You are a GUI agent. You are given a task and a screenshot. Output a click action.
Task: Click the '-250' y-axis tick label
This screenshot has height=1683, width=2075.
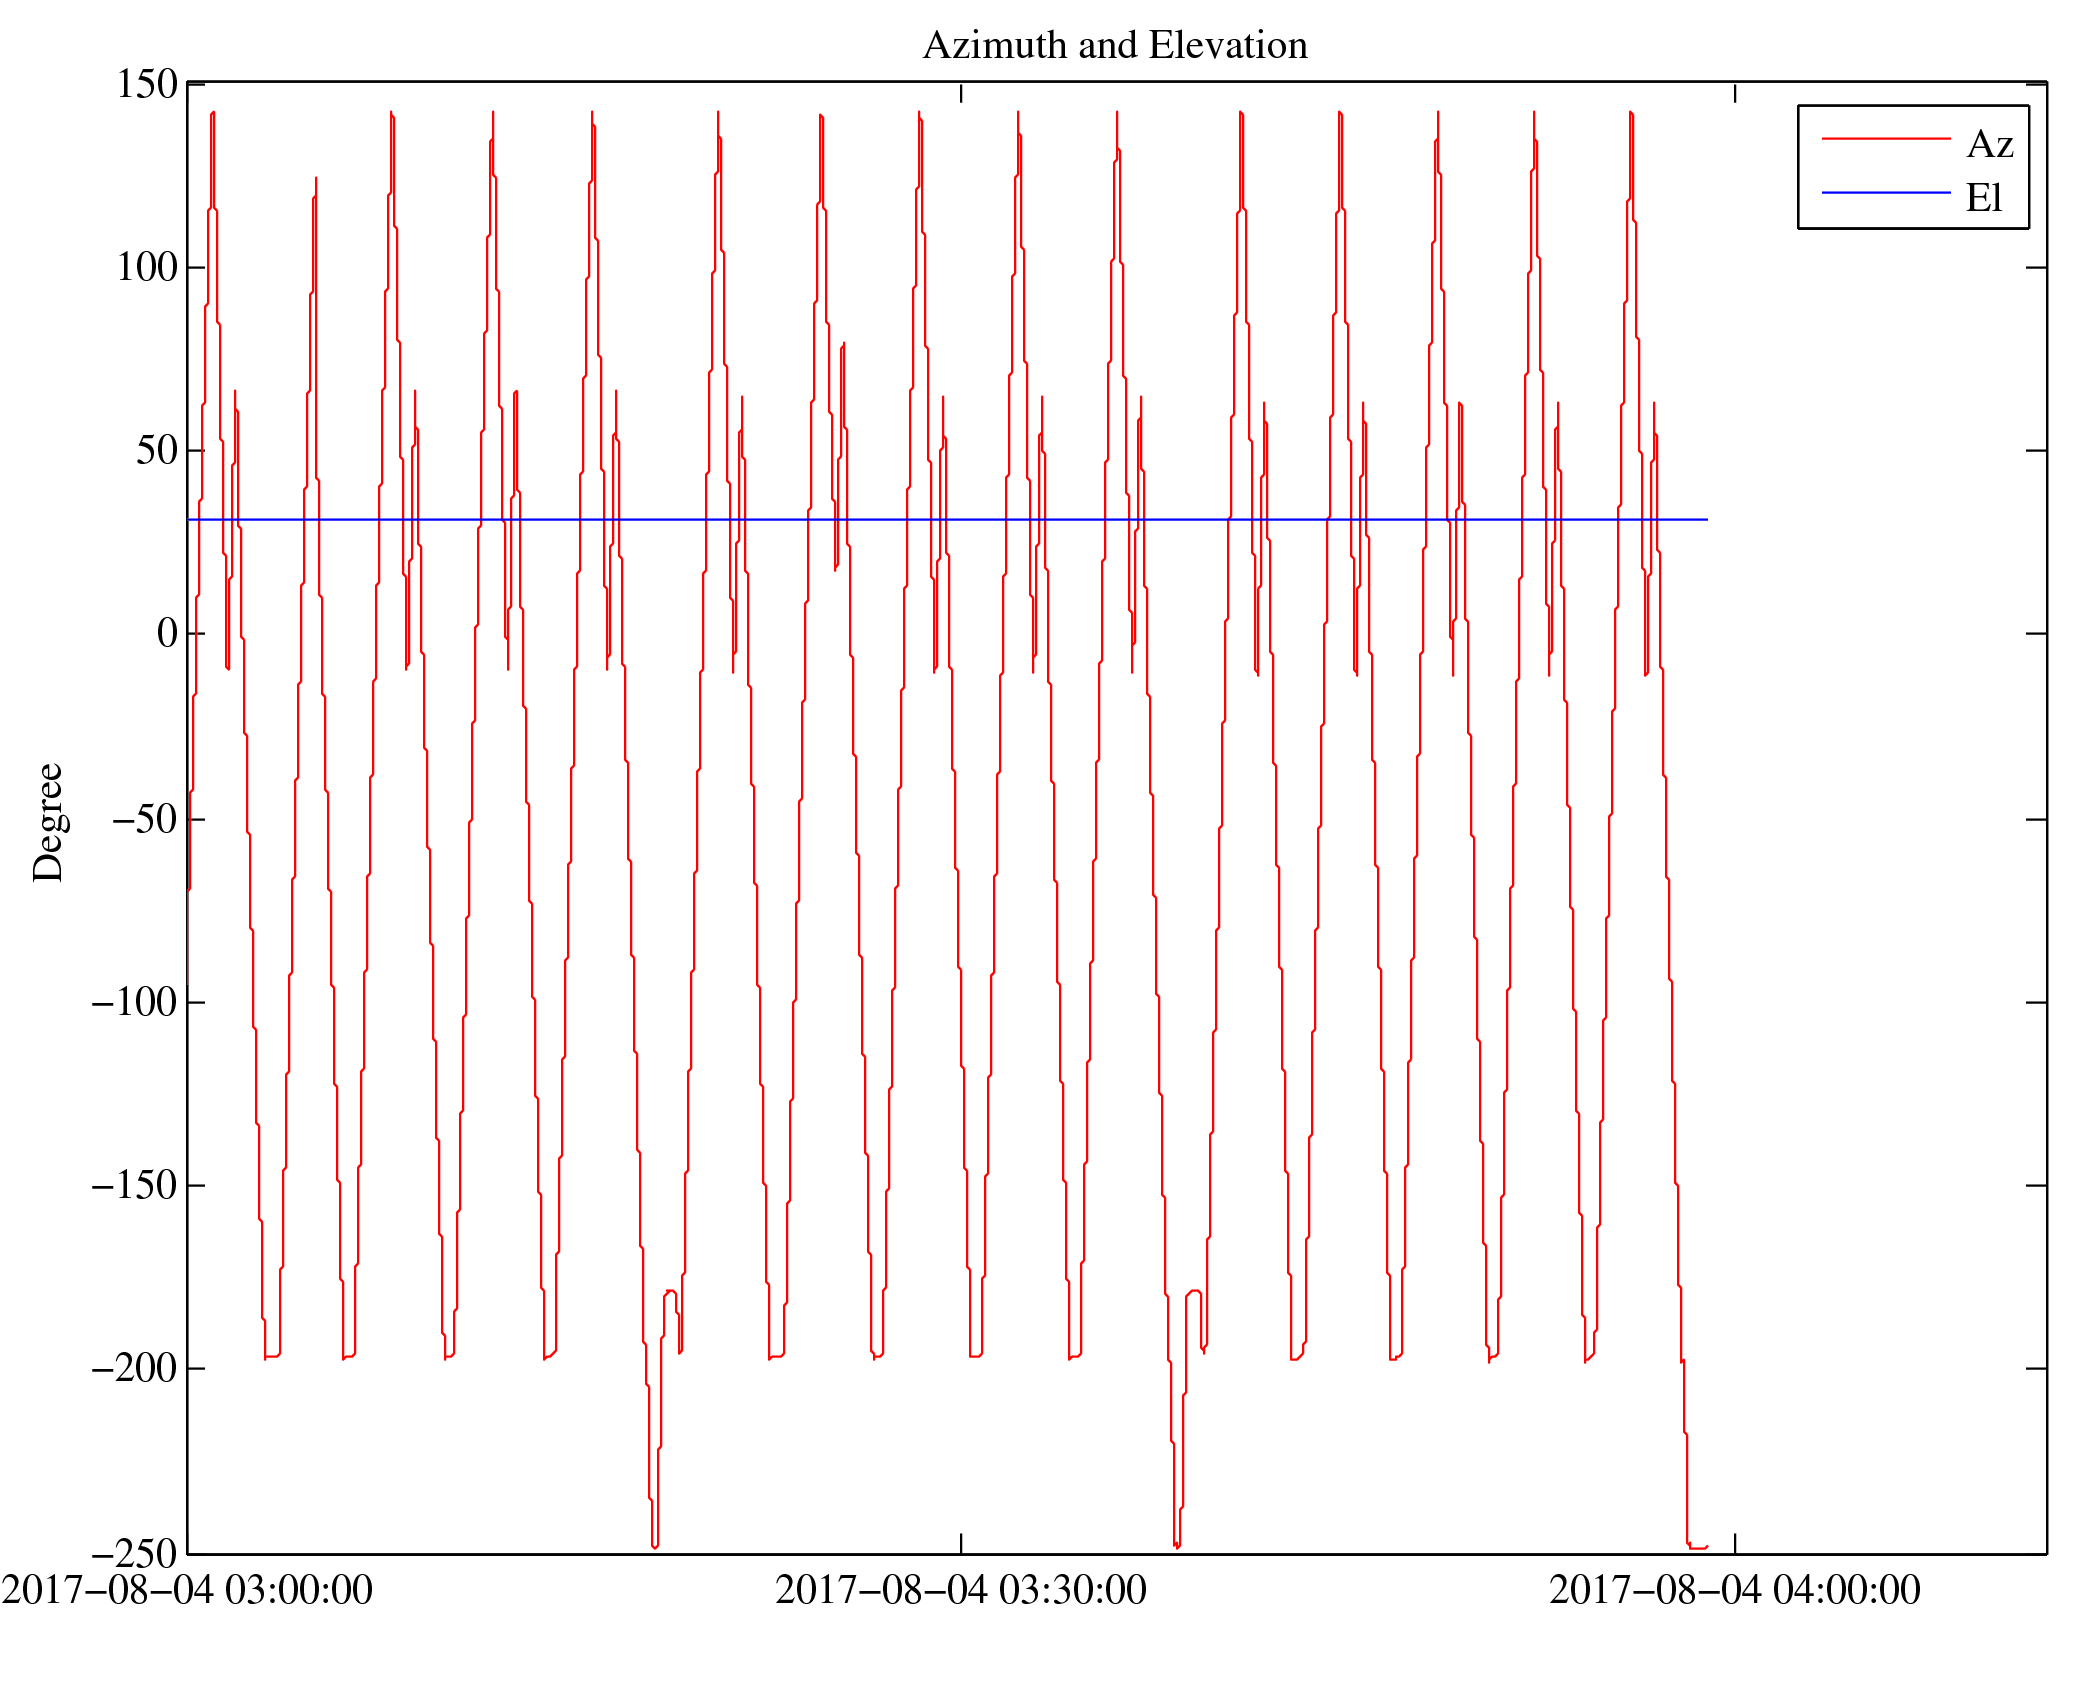(134, 1552)
